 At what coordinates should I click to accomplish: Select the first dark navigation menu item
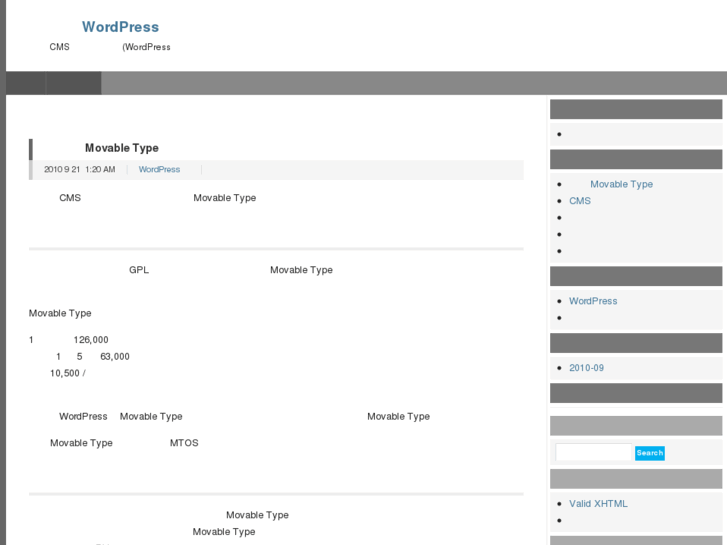tap(26, 83)
